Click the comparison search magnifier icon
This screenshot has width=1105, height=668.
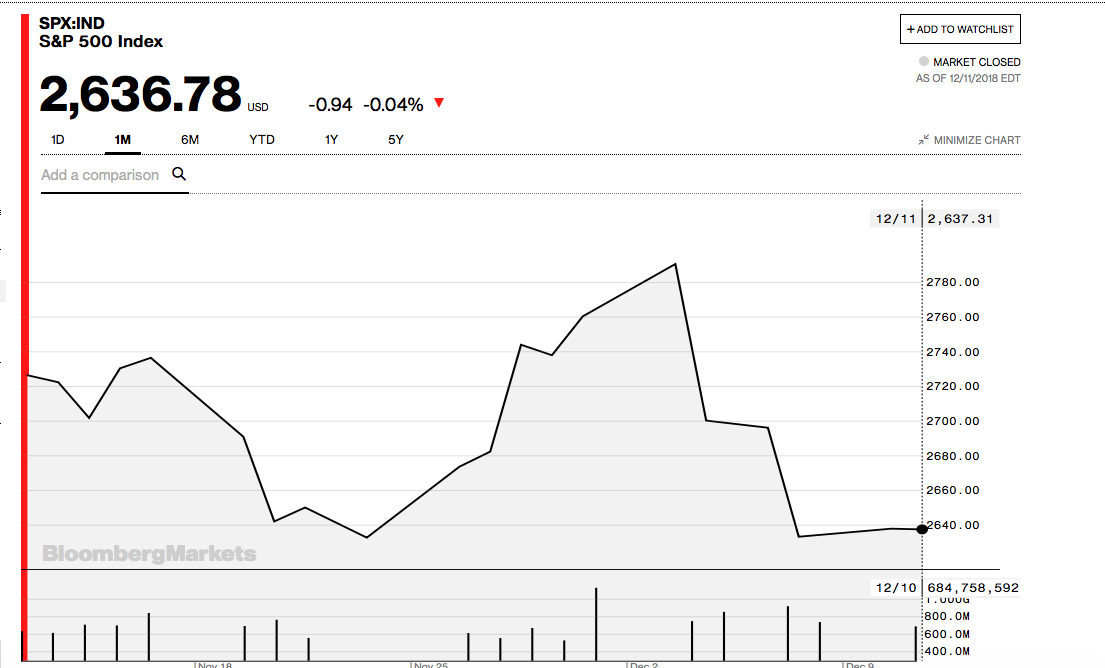click(x=179, y=173)
